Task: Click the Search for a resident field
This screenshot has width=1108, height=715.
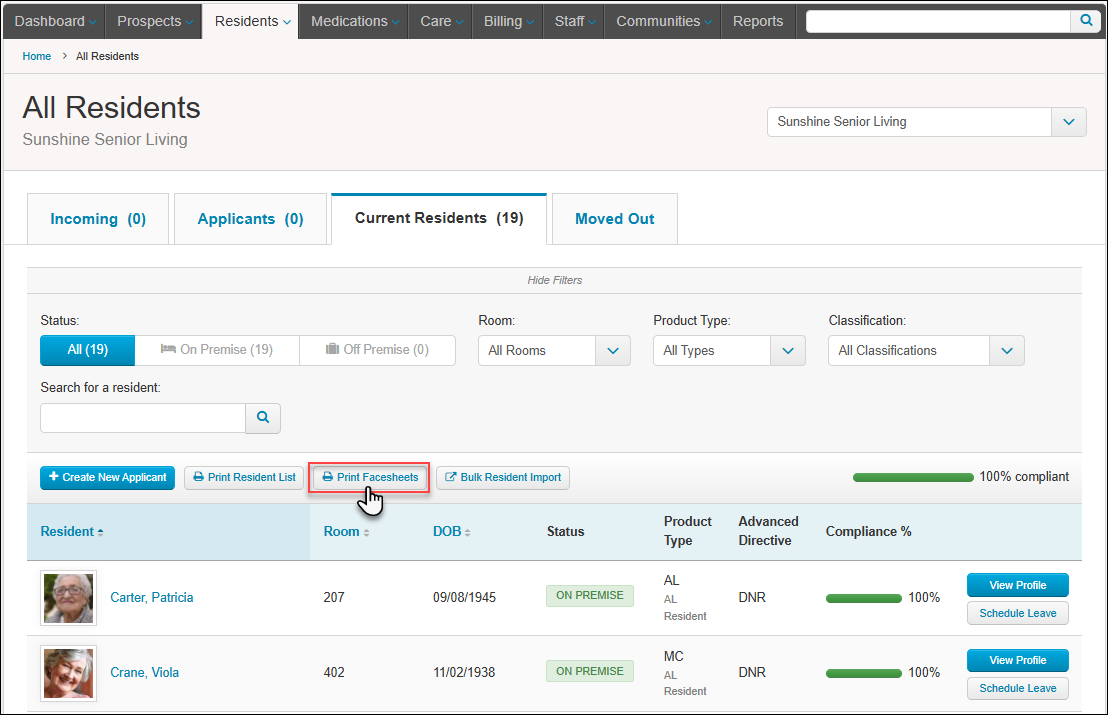Action: tap(143, 418)
